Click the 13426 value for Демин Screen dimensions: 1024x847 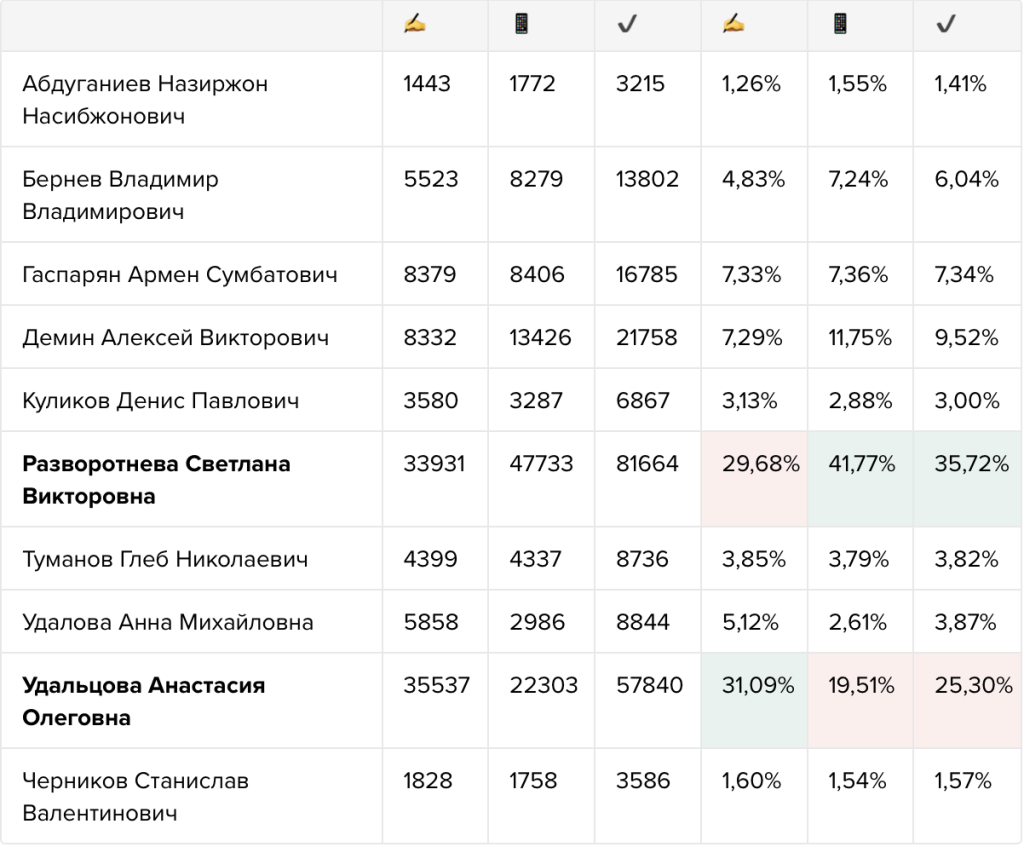pos(540,338)
